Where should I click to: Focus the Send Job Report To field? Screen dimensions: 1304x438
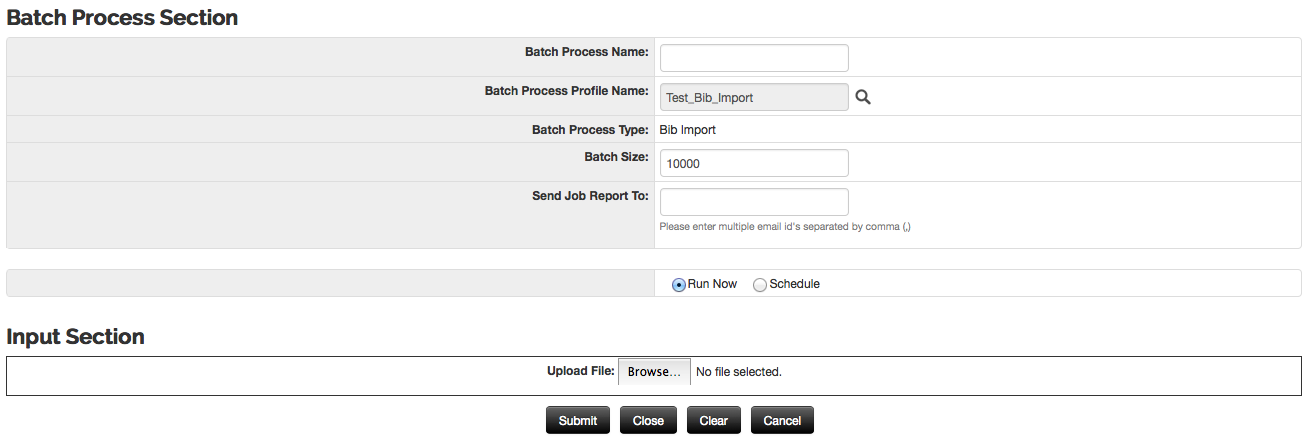754,202
